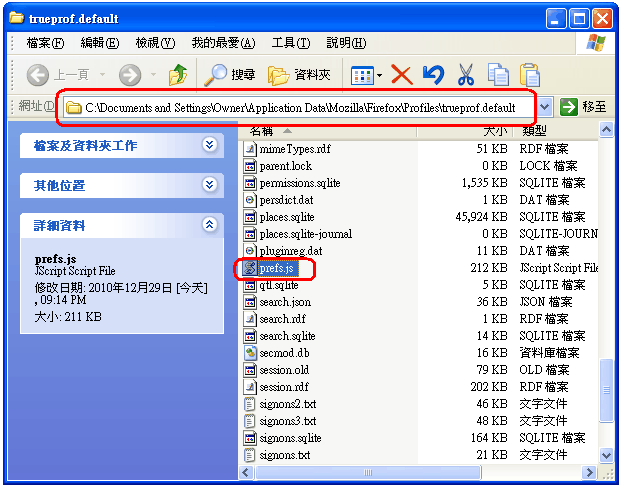Select the signons.txt file name
The height and width of the screenshot is (487, 621).
(x=285, y=455)
